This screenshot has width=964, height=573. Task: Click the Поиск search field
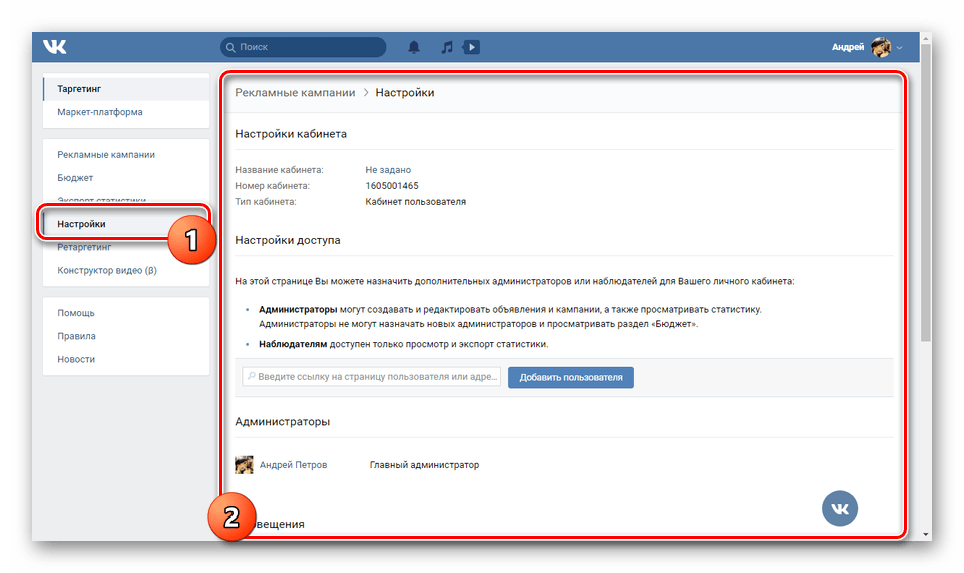coord(303,47)
